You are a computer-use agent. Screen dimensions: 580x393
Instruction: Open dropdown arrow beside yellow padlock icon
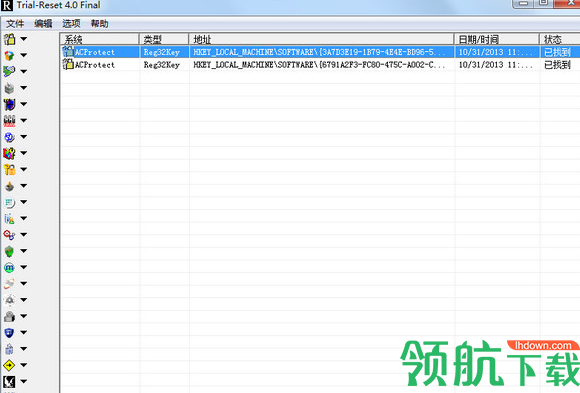click(x=23, y=39)
